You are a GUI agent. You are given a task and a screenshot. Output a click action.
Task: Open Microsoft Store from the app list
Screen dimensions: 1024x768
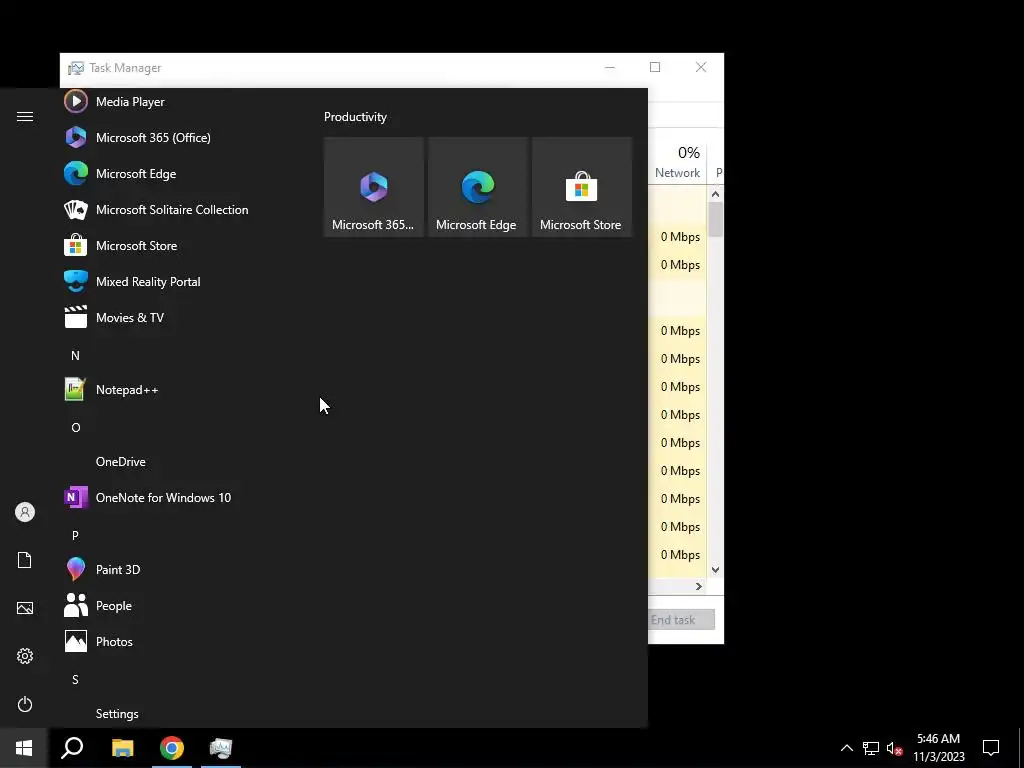coord(176,246)
